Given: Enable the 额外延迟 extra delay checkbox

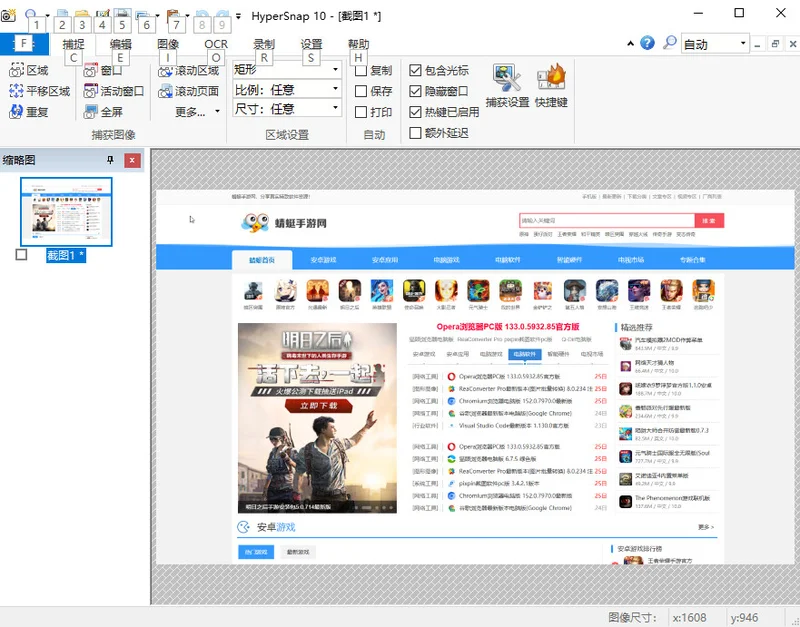Looking at the screenshot, I should (415, 133).
